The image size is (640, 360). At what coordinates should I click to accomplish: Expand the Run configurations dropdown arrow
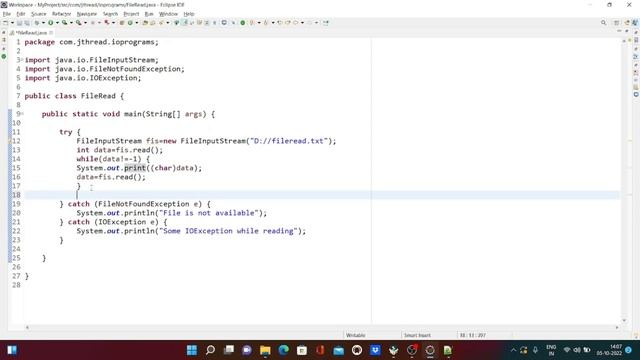click(57, 23)
